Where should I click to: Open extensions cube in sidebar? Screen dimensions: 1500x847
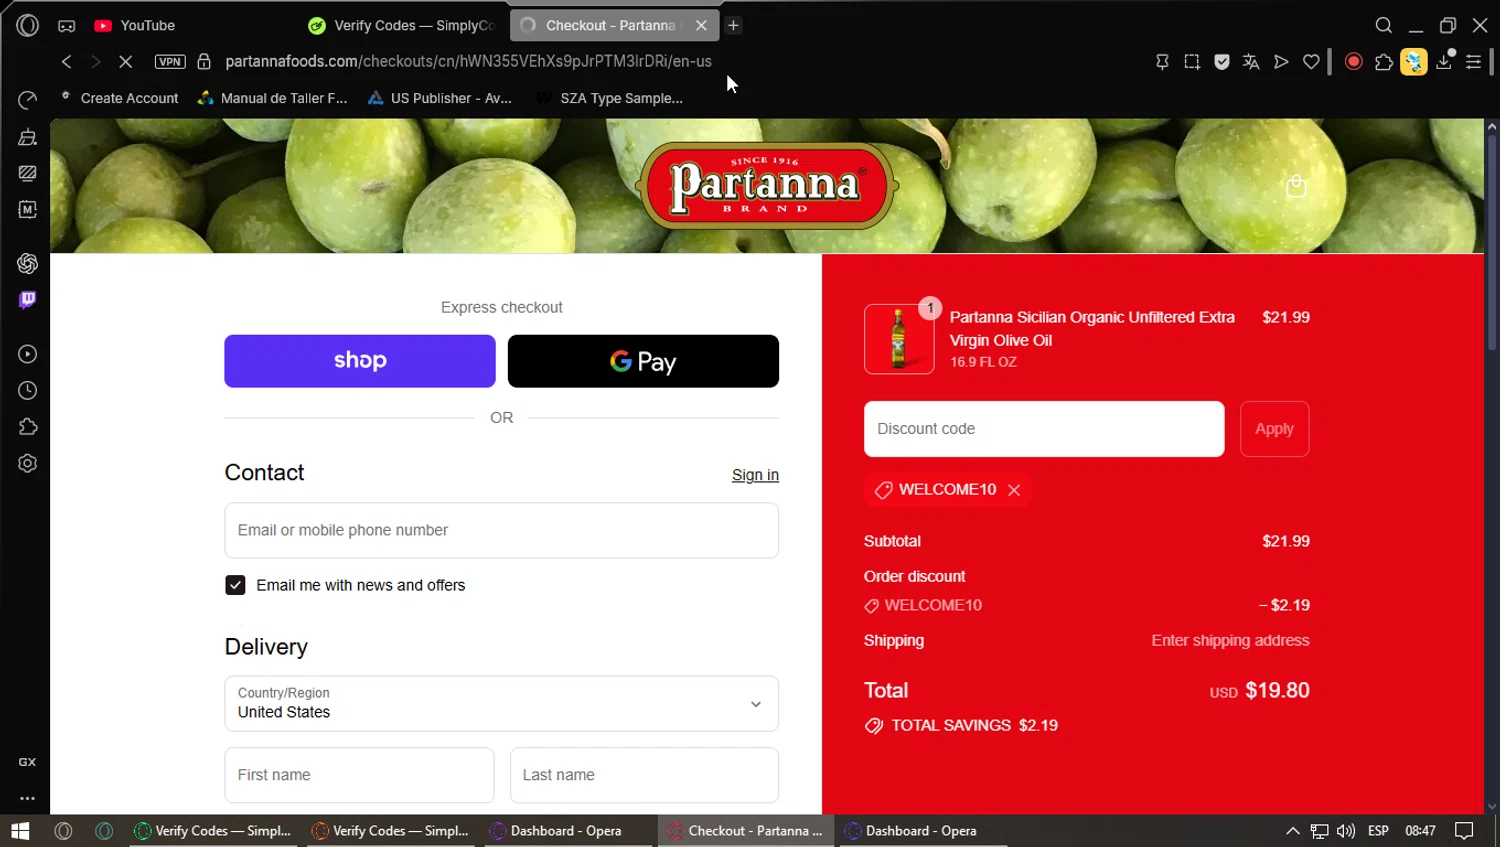coord(28,427)
